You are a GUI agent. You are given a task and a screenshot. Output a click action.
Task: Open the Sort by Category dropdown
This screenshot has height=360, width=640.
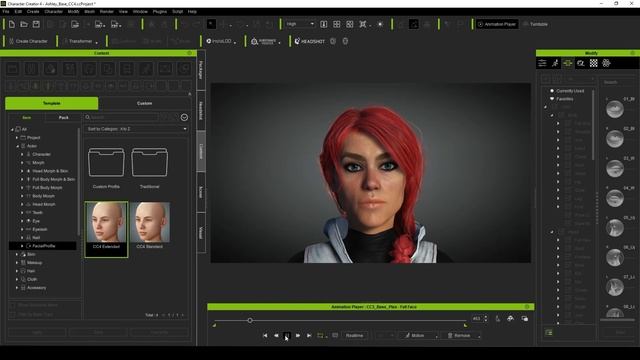[136, 129]
